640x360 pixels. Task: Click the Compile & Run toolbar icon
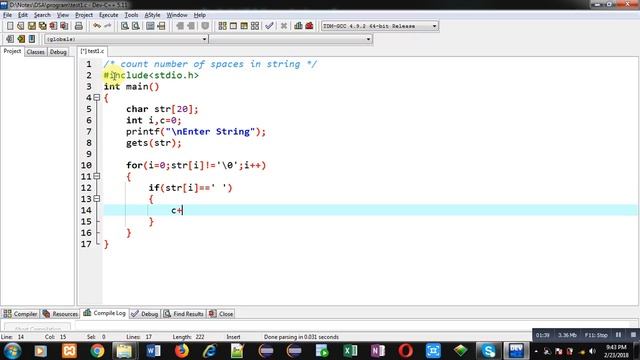click(x=244, y=26)
